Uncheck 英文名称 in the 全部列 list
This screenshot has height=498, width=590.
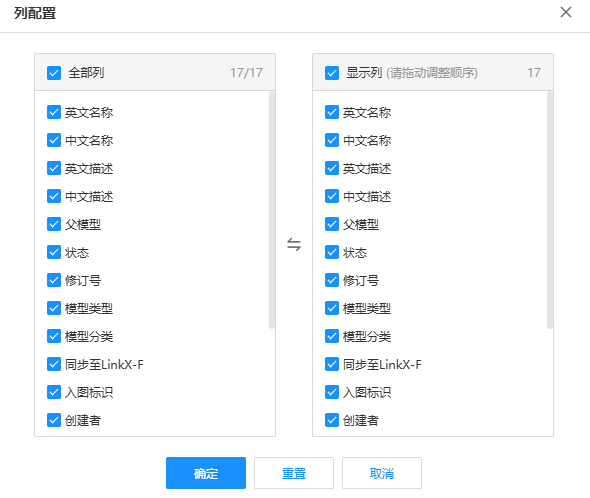coord(54,112)
